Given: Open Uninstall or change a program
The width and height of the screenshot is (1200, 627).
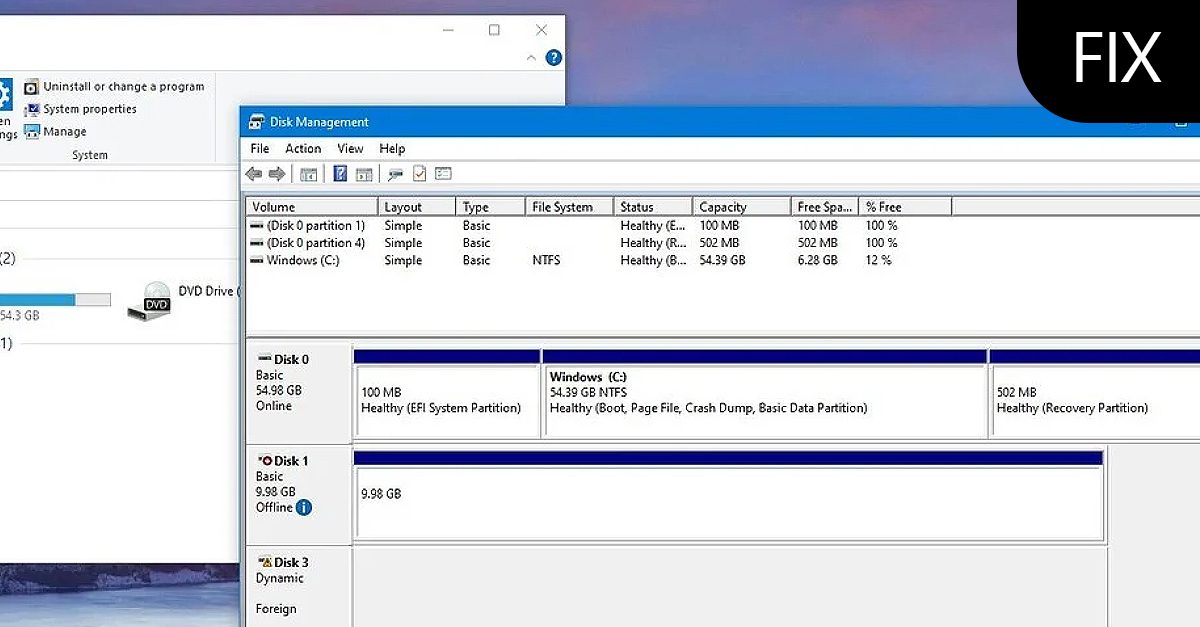Looking at the screenshot, I should tap(120, 86).
